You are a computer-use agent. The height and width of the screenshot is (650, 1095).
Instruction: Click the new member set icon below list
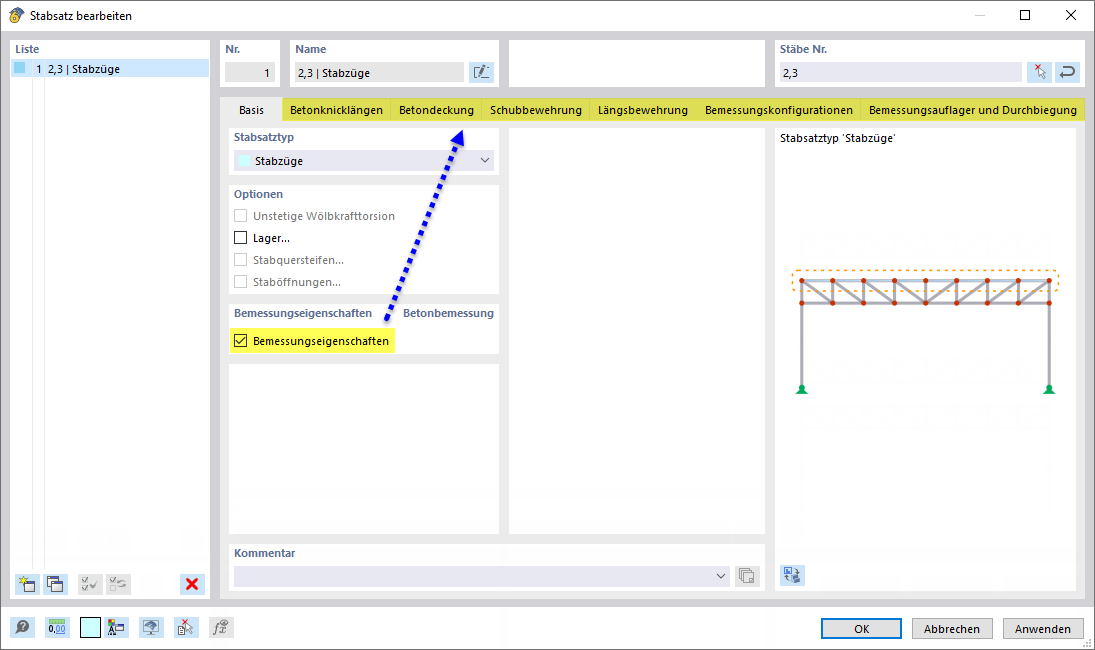tap(27, 584)
